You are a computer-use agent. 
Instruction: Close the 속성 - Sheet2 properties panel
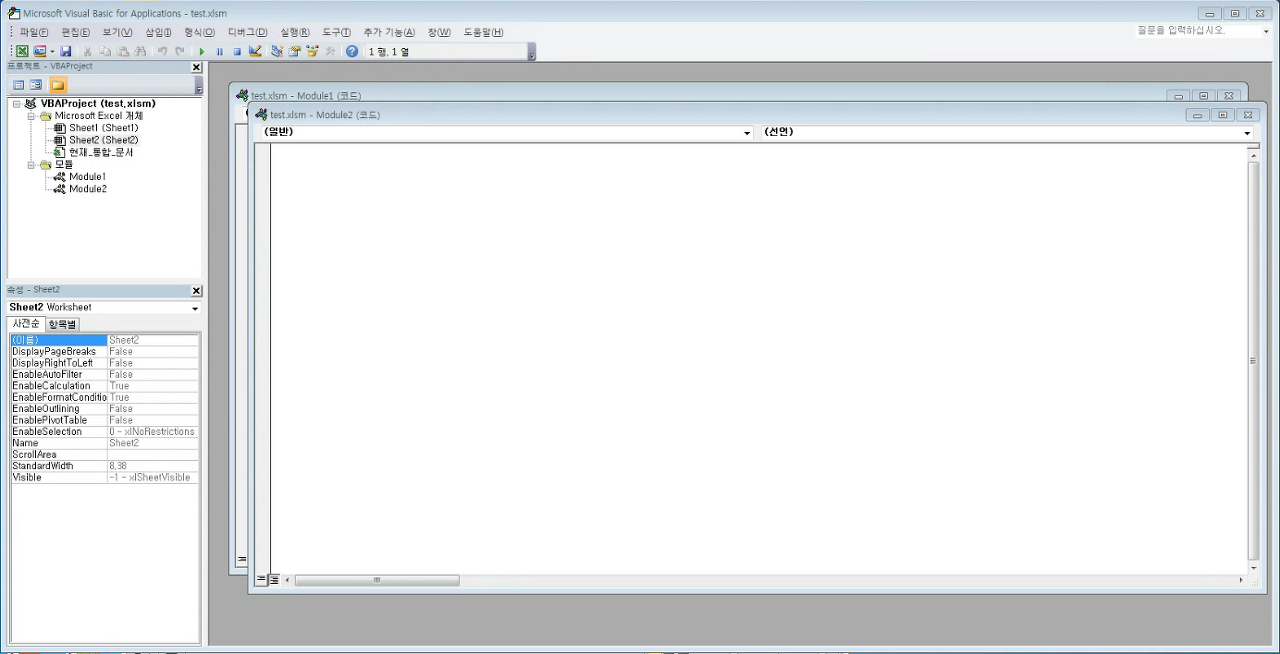coord(196,291)
